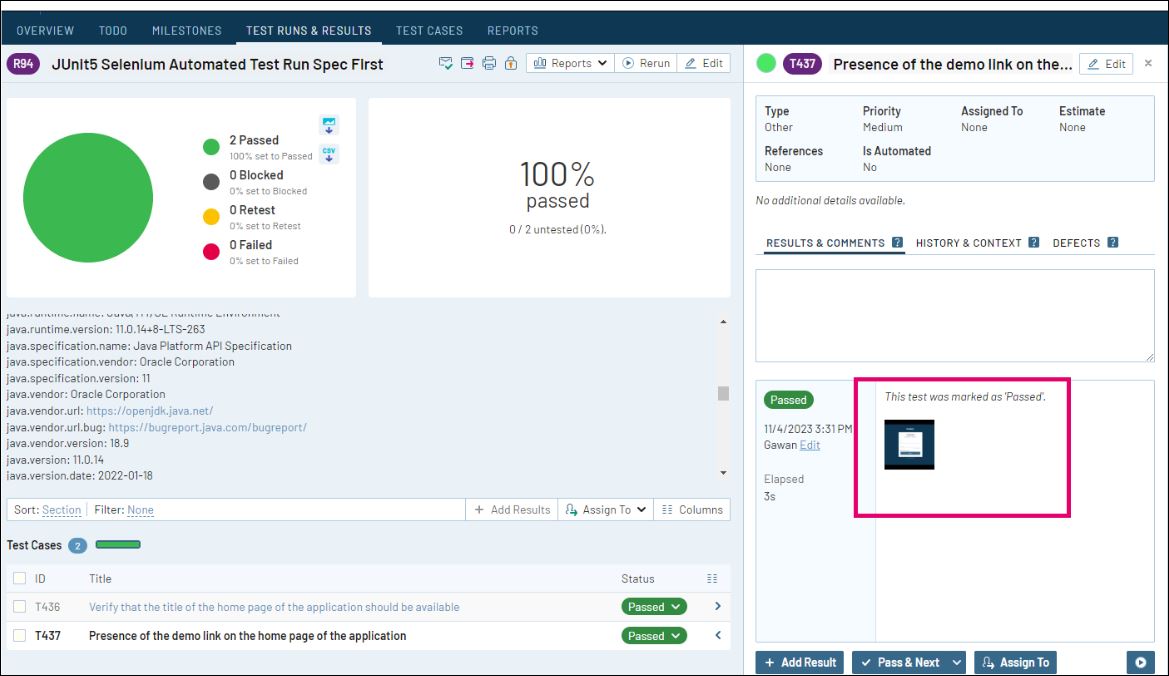This screenshot has width=1169, height=676.
Task: Check the header checkbox to select all test cases
Action: [18, 578]
